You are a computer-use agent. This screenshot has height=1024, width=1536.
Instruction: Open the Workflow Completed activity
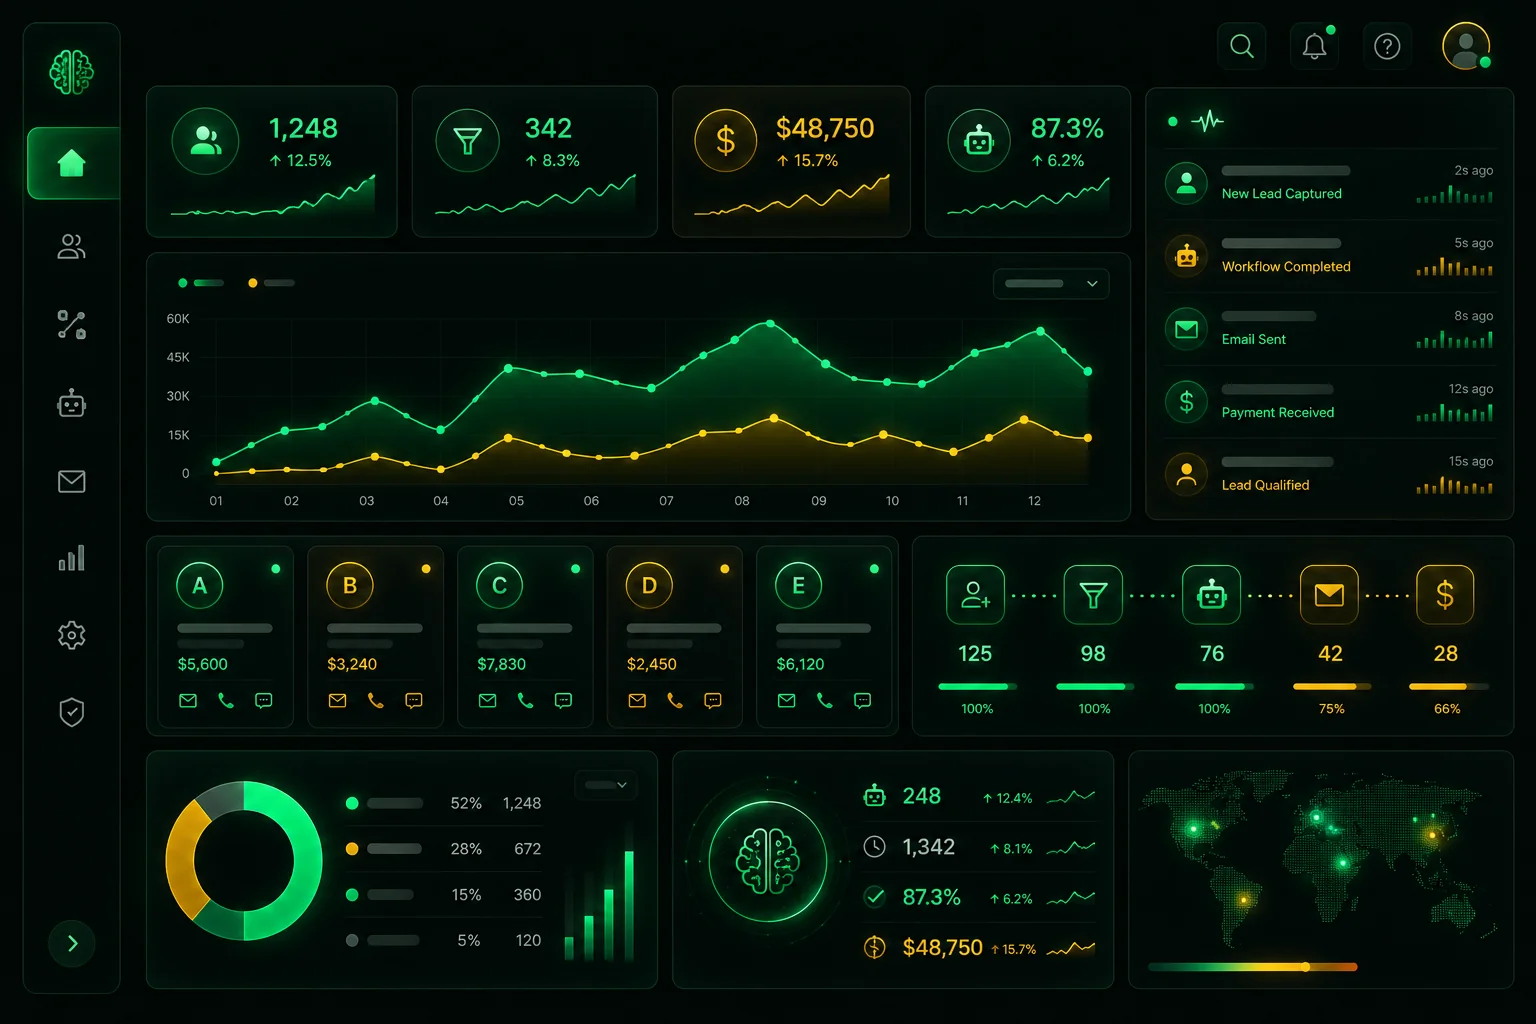1329,256
